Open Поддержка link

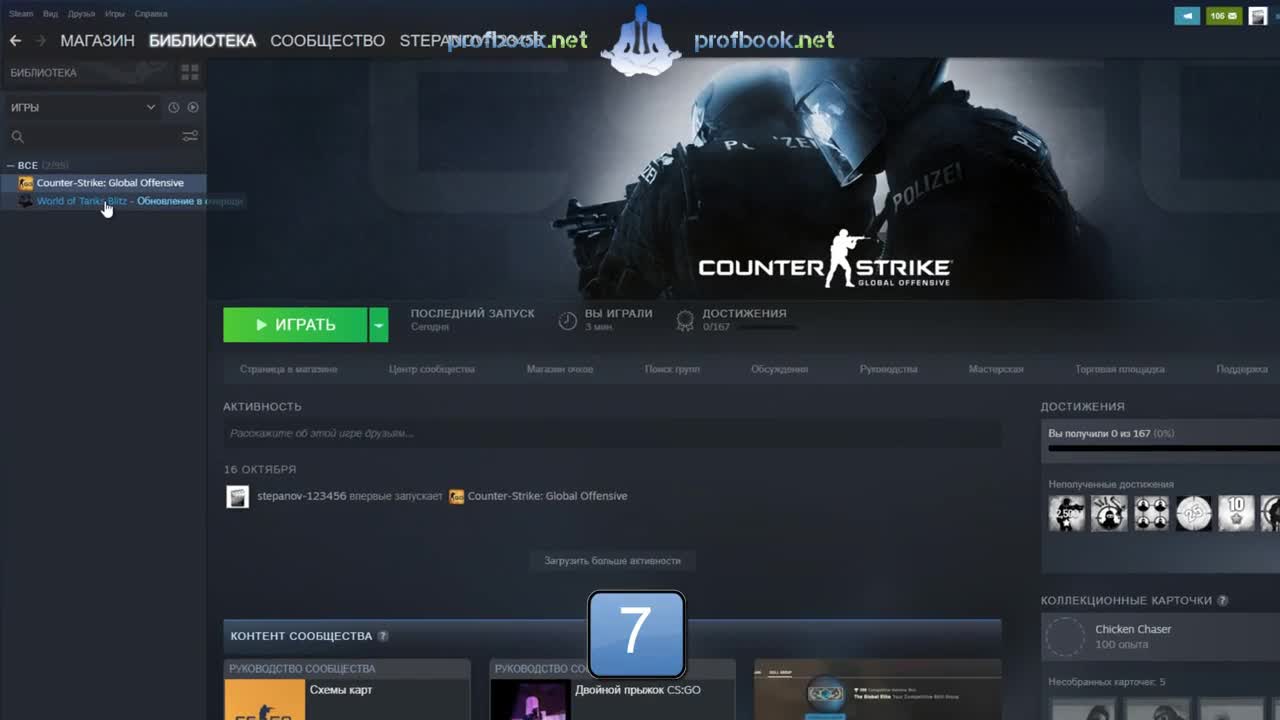pos(1242,369)
